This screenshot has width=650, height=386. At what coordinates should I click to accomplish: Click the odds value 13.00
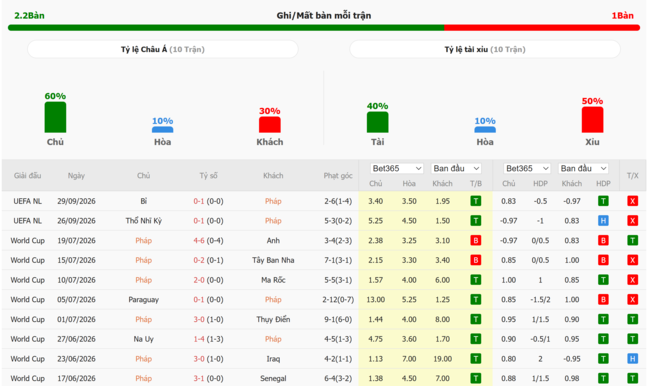coord(376,299)
